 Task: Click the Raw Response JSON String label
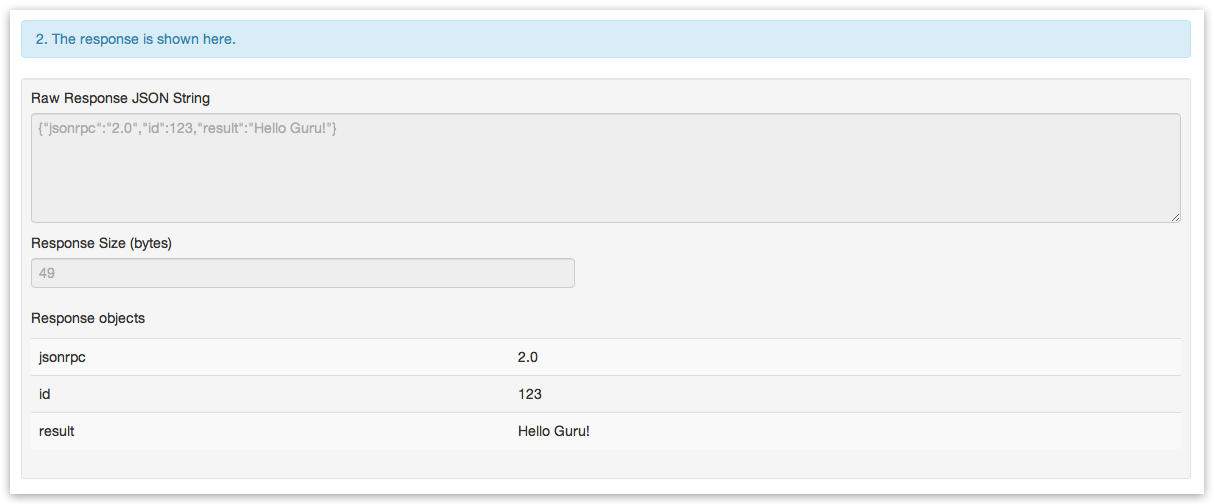click(x=121, y=98)
